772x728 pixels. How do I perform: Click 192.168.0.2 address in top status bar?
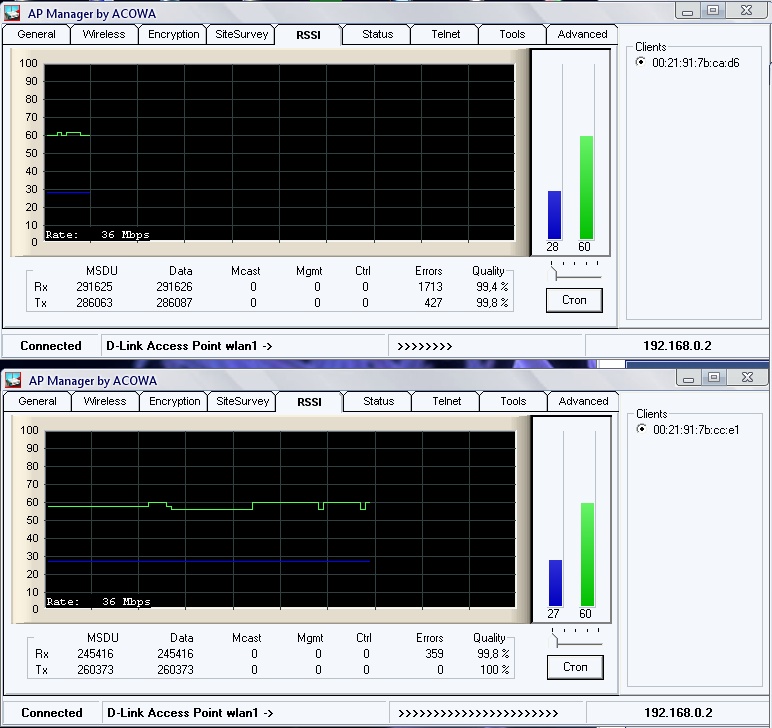[x=677, y=346]
